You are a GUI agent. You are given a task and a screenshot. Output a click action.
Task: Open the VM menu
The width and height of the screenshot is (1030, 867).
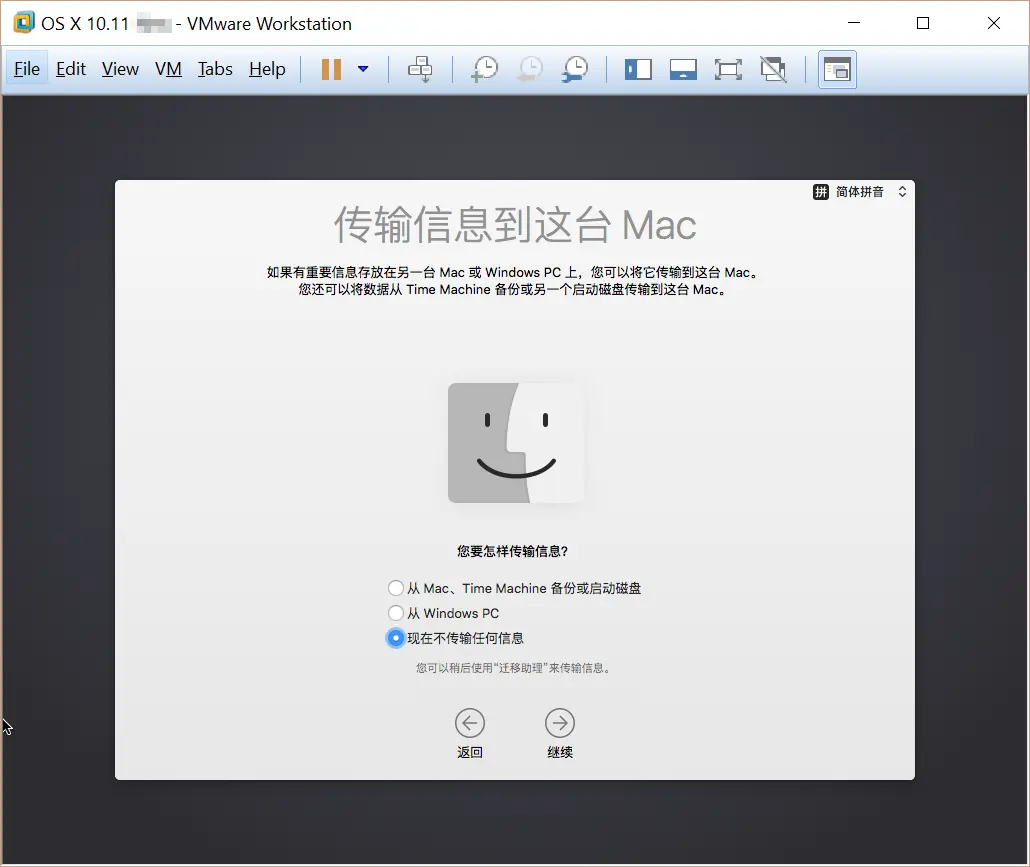168,69
